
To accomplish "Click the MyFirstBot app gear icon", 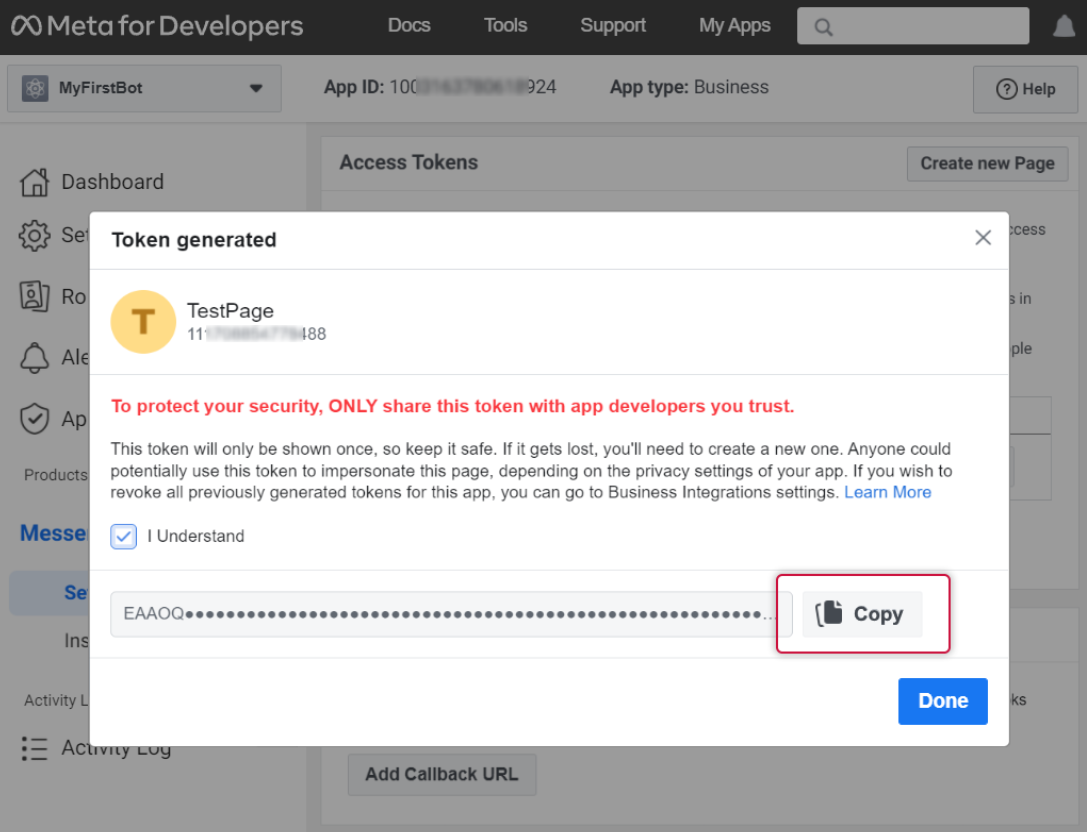I will coord(36,88).
